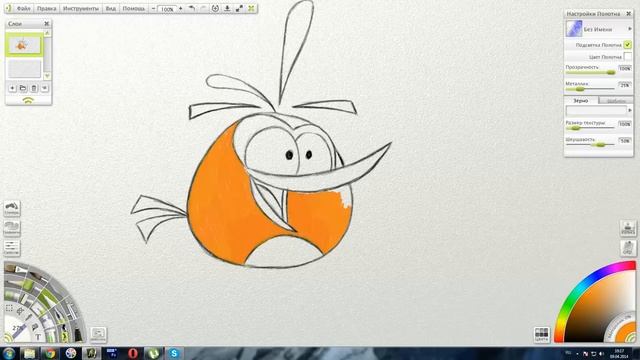The image size is (640, 360).
Task: Zoom in with the plus button
Action: point(180,8)
